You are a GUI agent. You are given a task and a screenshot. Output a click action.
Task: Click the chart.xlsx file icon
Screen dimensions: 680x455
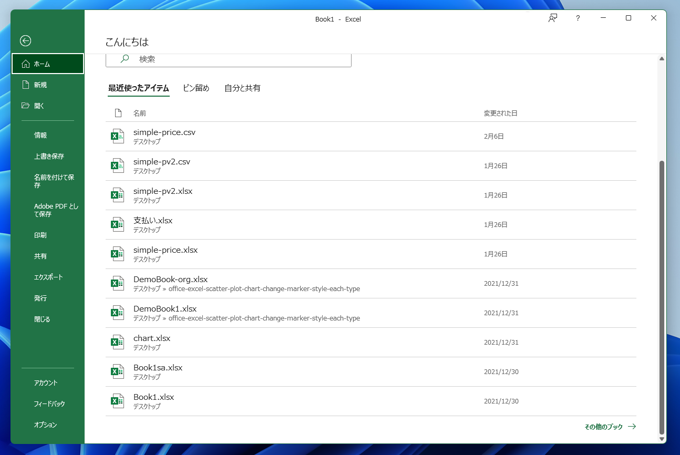117,342
